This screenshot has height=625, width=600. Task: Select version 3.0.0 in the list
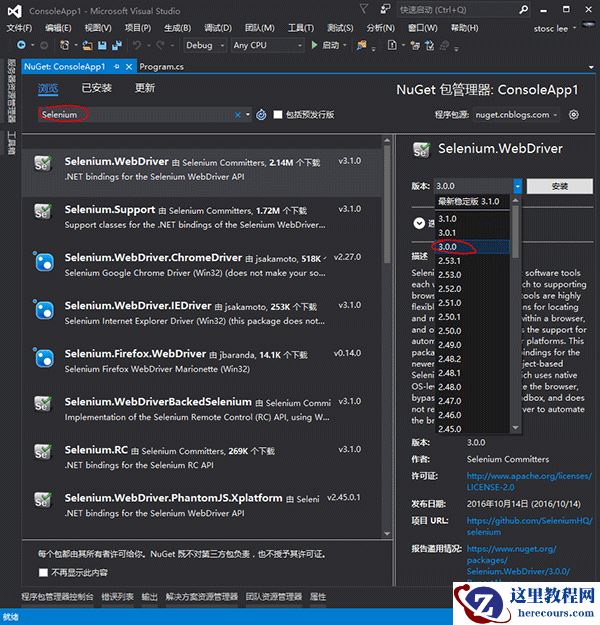click(447, 246)
